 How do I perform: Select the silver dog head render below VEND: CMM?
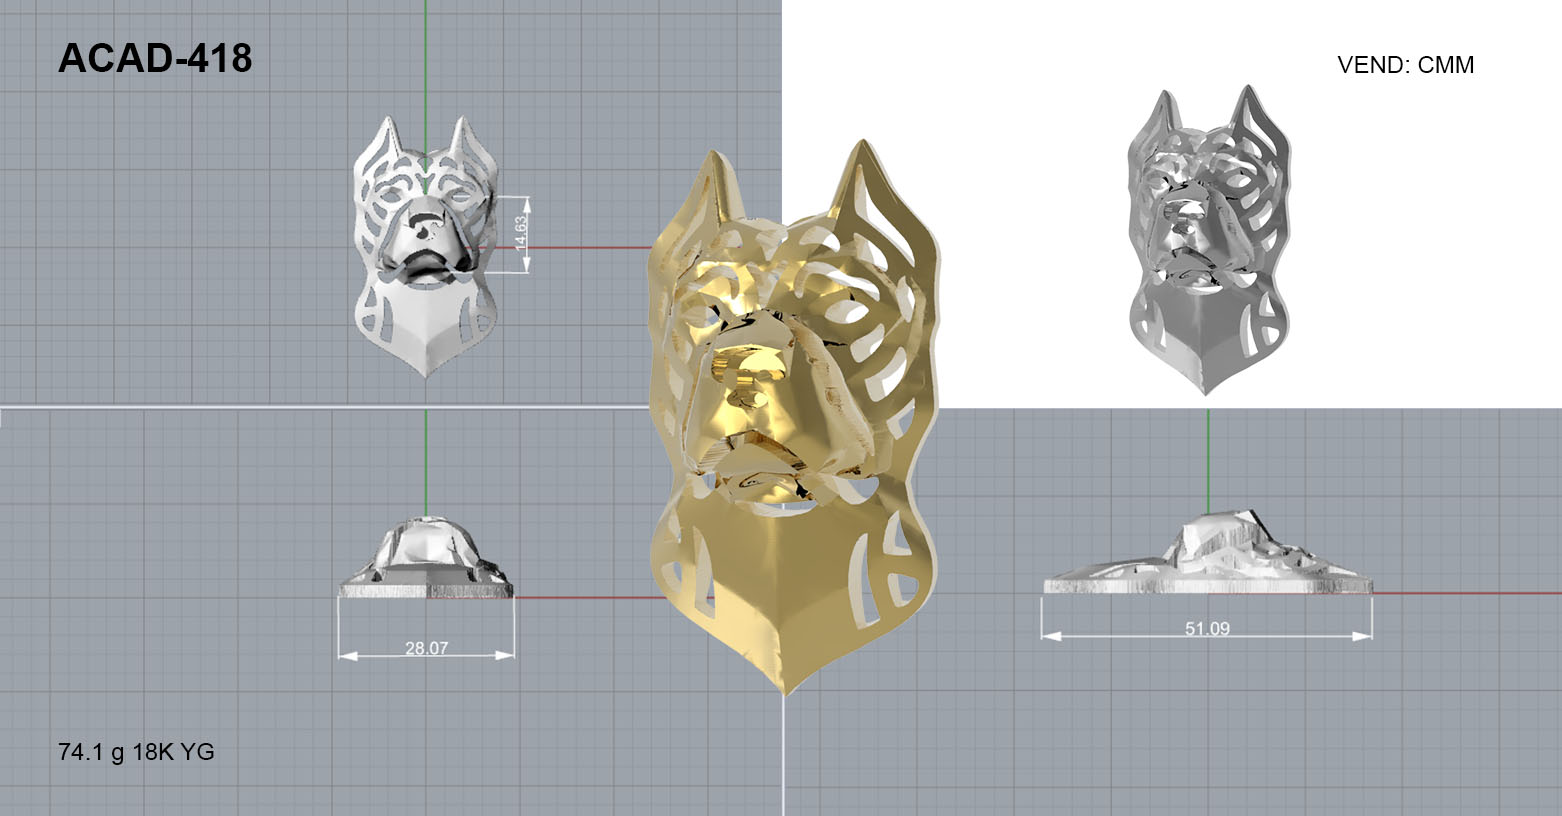tap(1208, 240)
